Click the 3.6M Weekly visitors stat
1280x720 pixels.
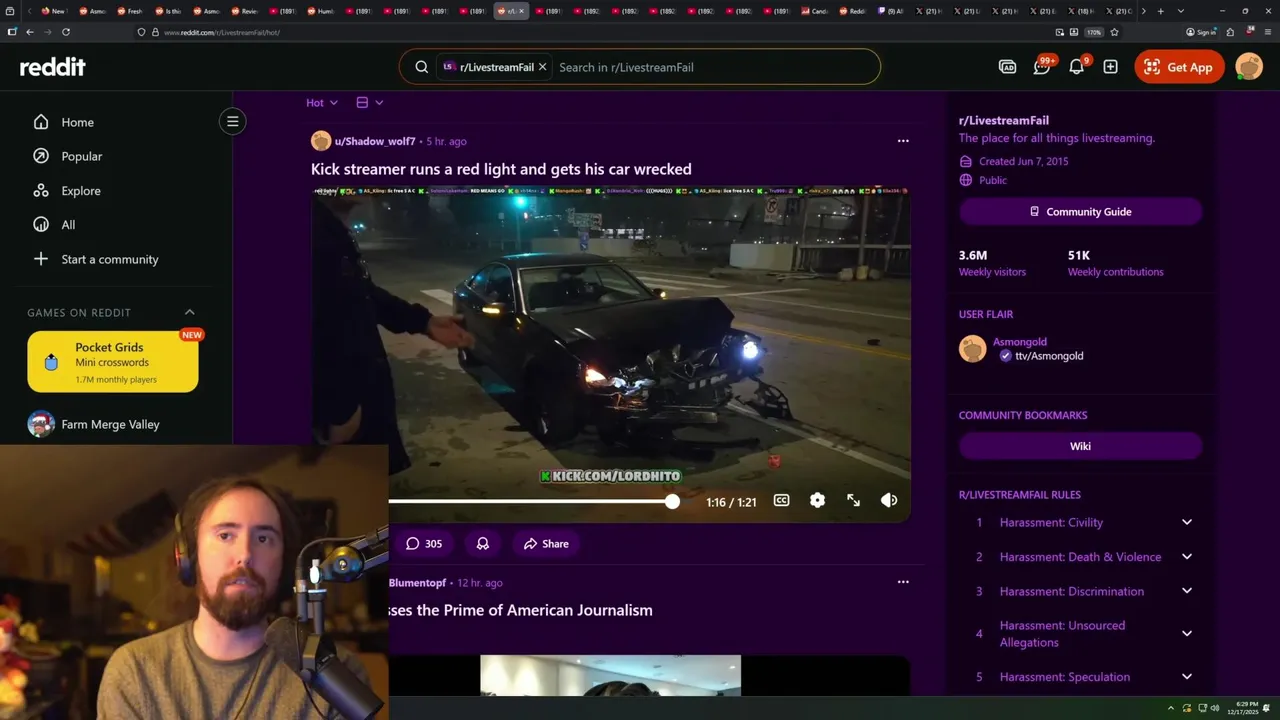tap(992, 263)
